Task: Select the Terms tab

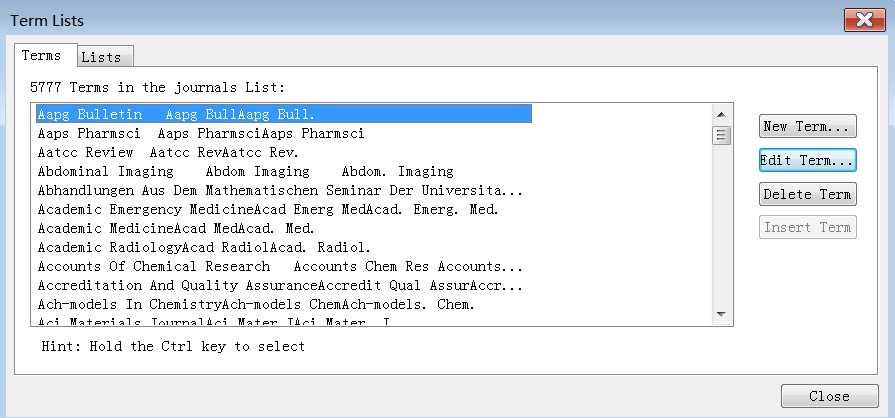Action: point(42,55)
